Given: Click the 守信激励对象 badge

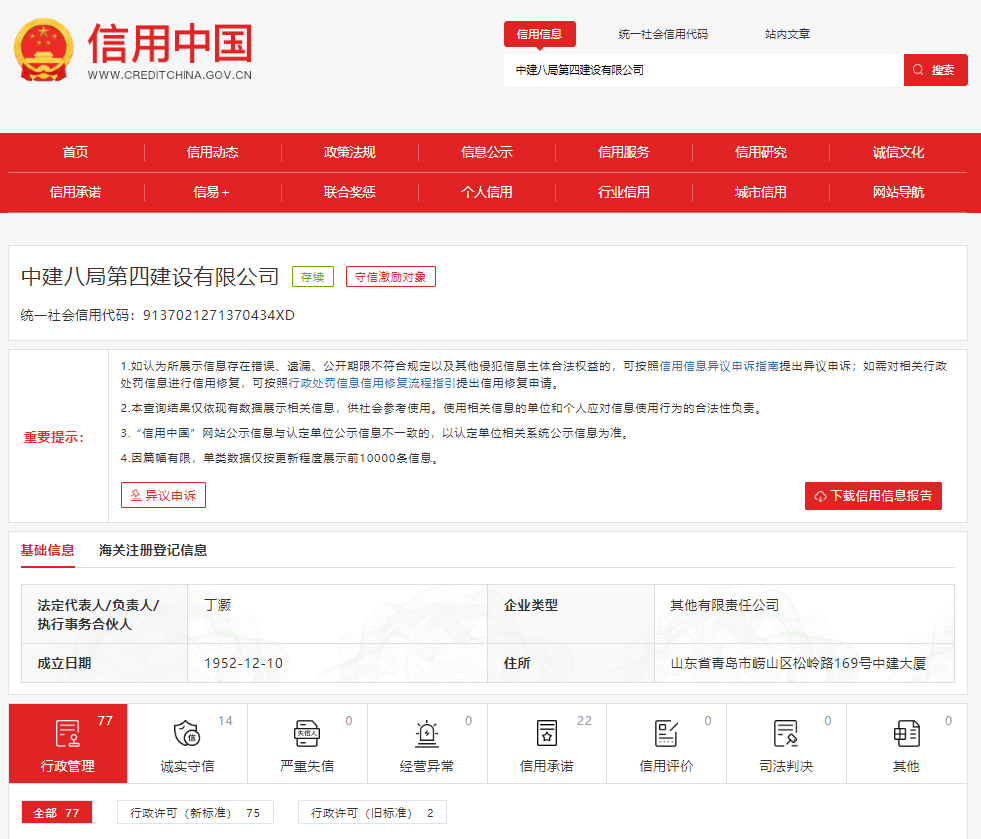Looking at the screenshot, I should [390, 277].
